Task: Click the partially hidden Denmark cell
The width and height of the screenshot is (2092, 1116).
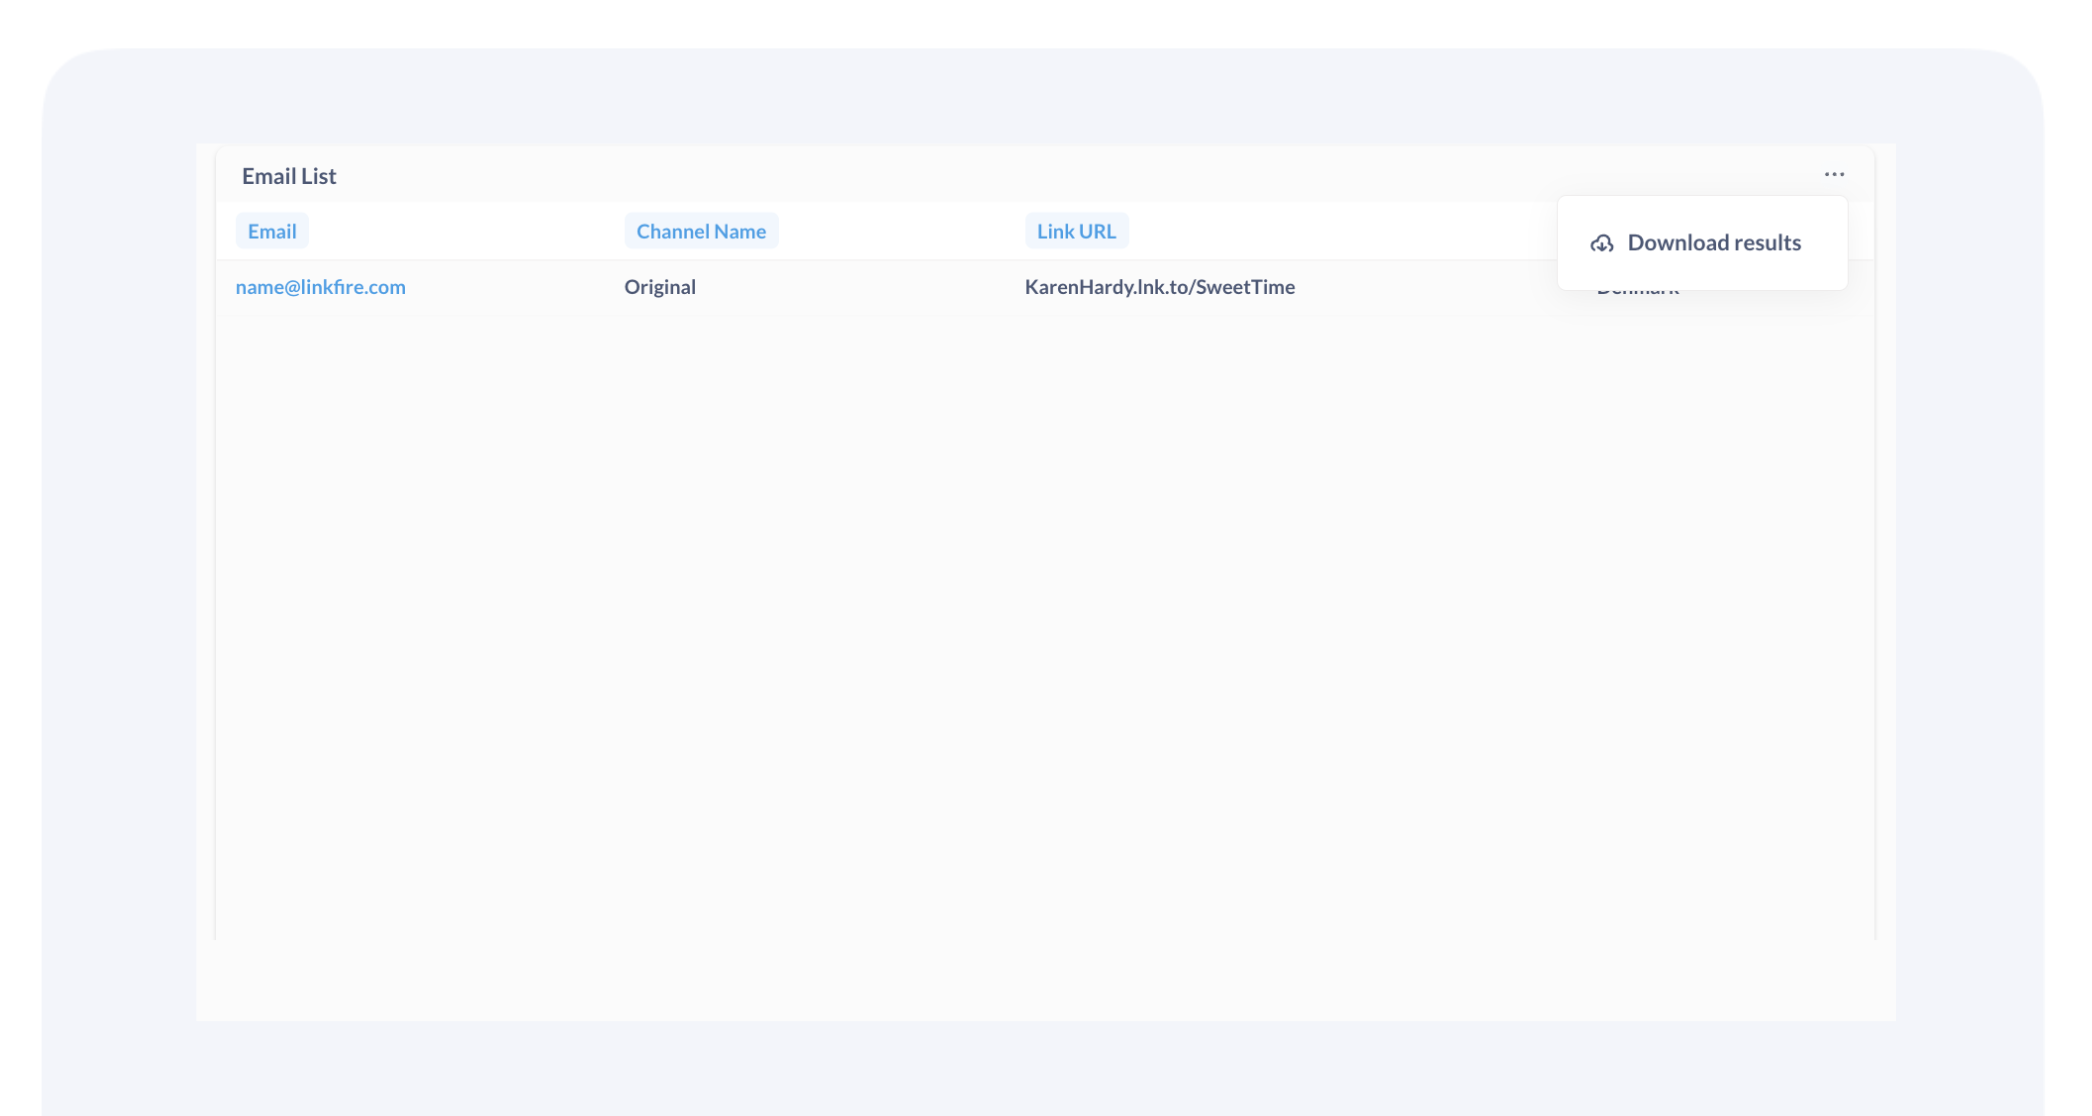Action: tap(1637, 294)
